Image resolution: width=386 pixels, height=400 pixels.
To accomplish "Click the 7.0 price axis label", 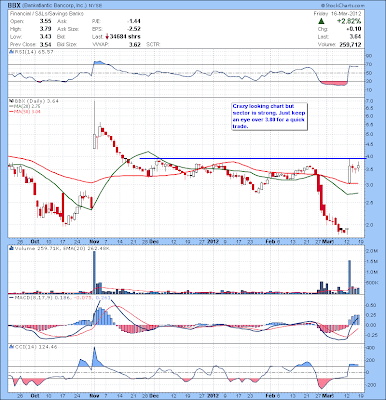I will pos(369,101).
